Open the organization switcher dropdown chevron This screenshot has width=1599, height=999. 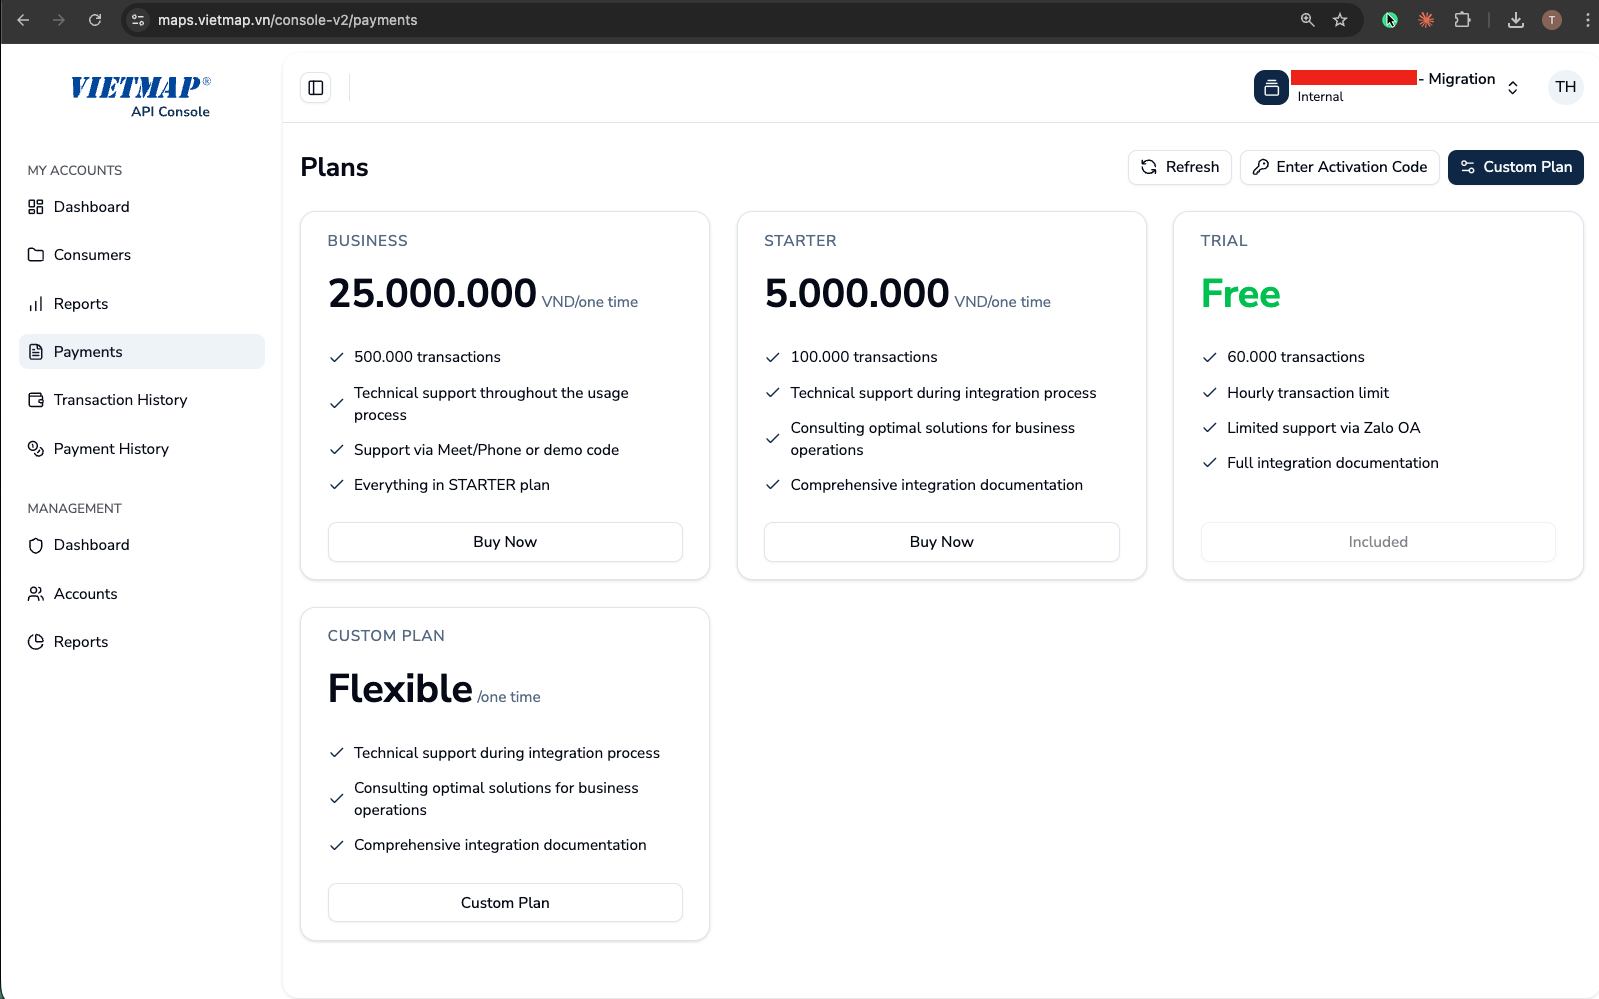point(1512,88)
